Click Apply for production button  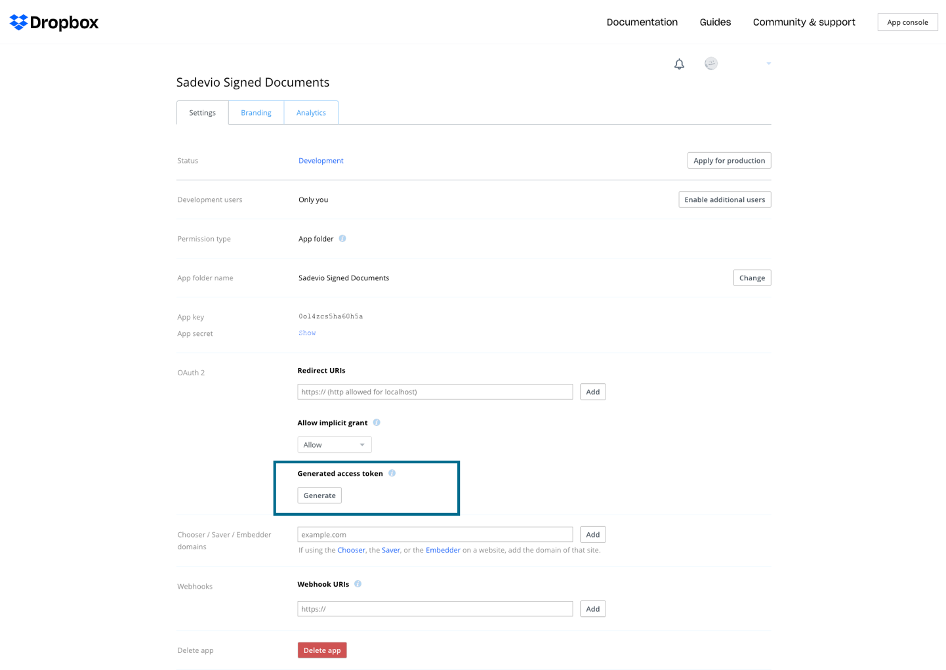729,160
